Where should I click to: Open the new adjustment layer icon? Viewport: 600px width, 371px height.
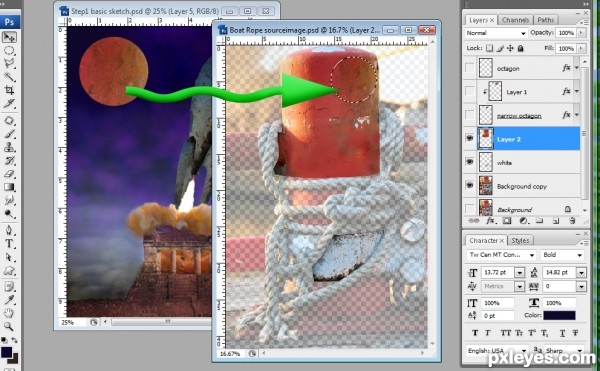tap(523, 221)
